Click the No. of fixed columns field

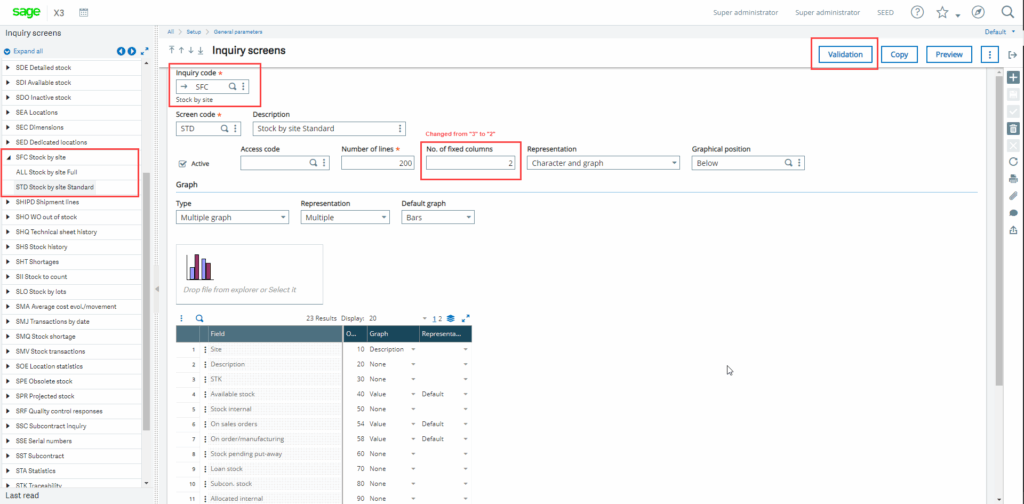(470, 162)
